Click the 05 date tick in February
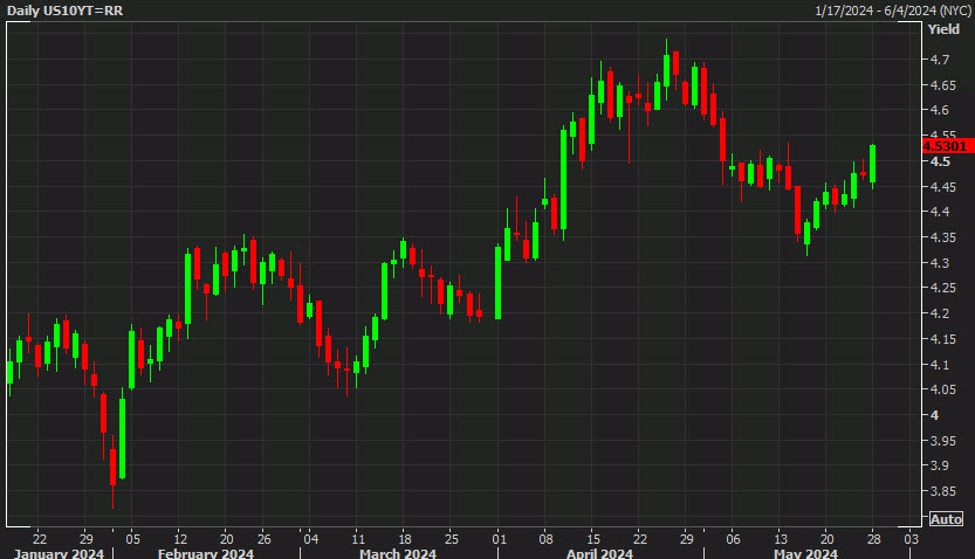 point(132,539)
